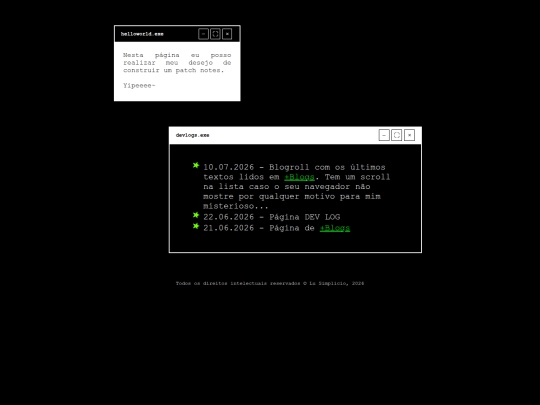Select the devlogs.exe title text
Image resolution: width=540 pixels, height=405 pixels.
pos(193,135)
